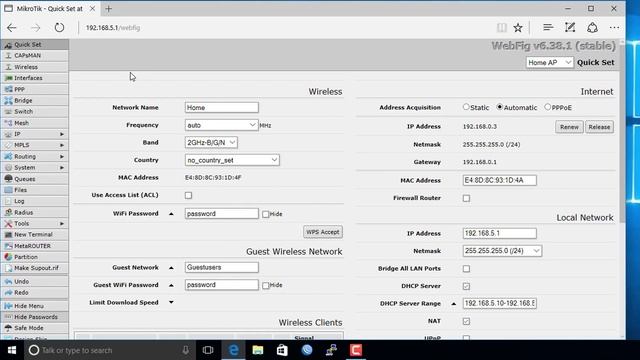Toggle Hide Passwords
The width and height of the screenshot is (640, 360).
(x=34, y=317)
